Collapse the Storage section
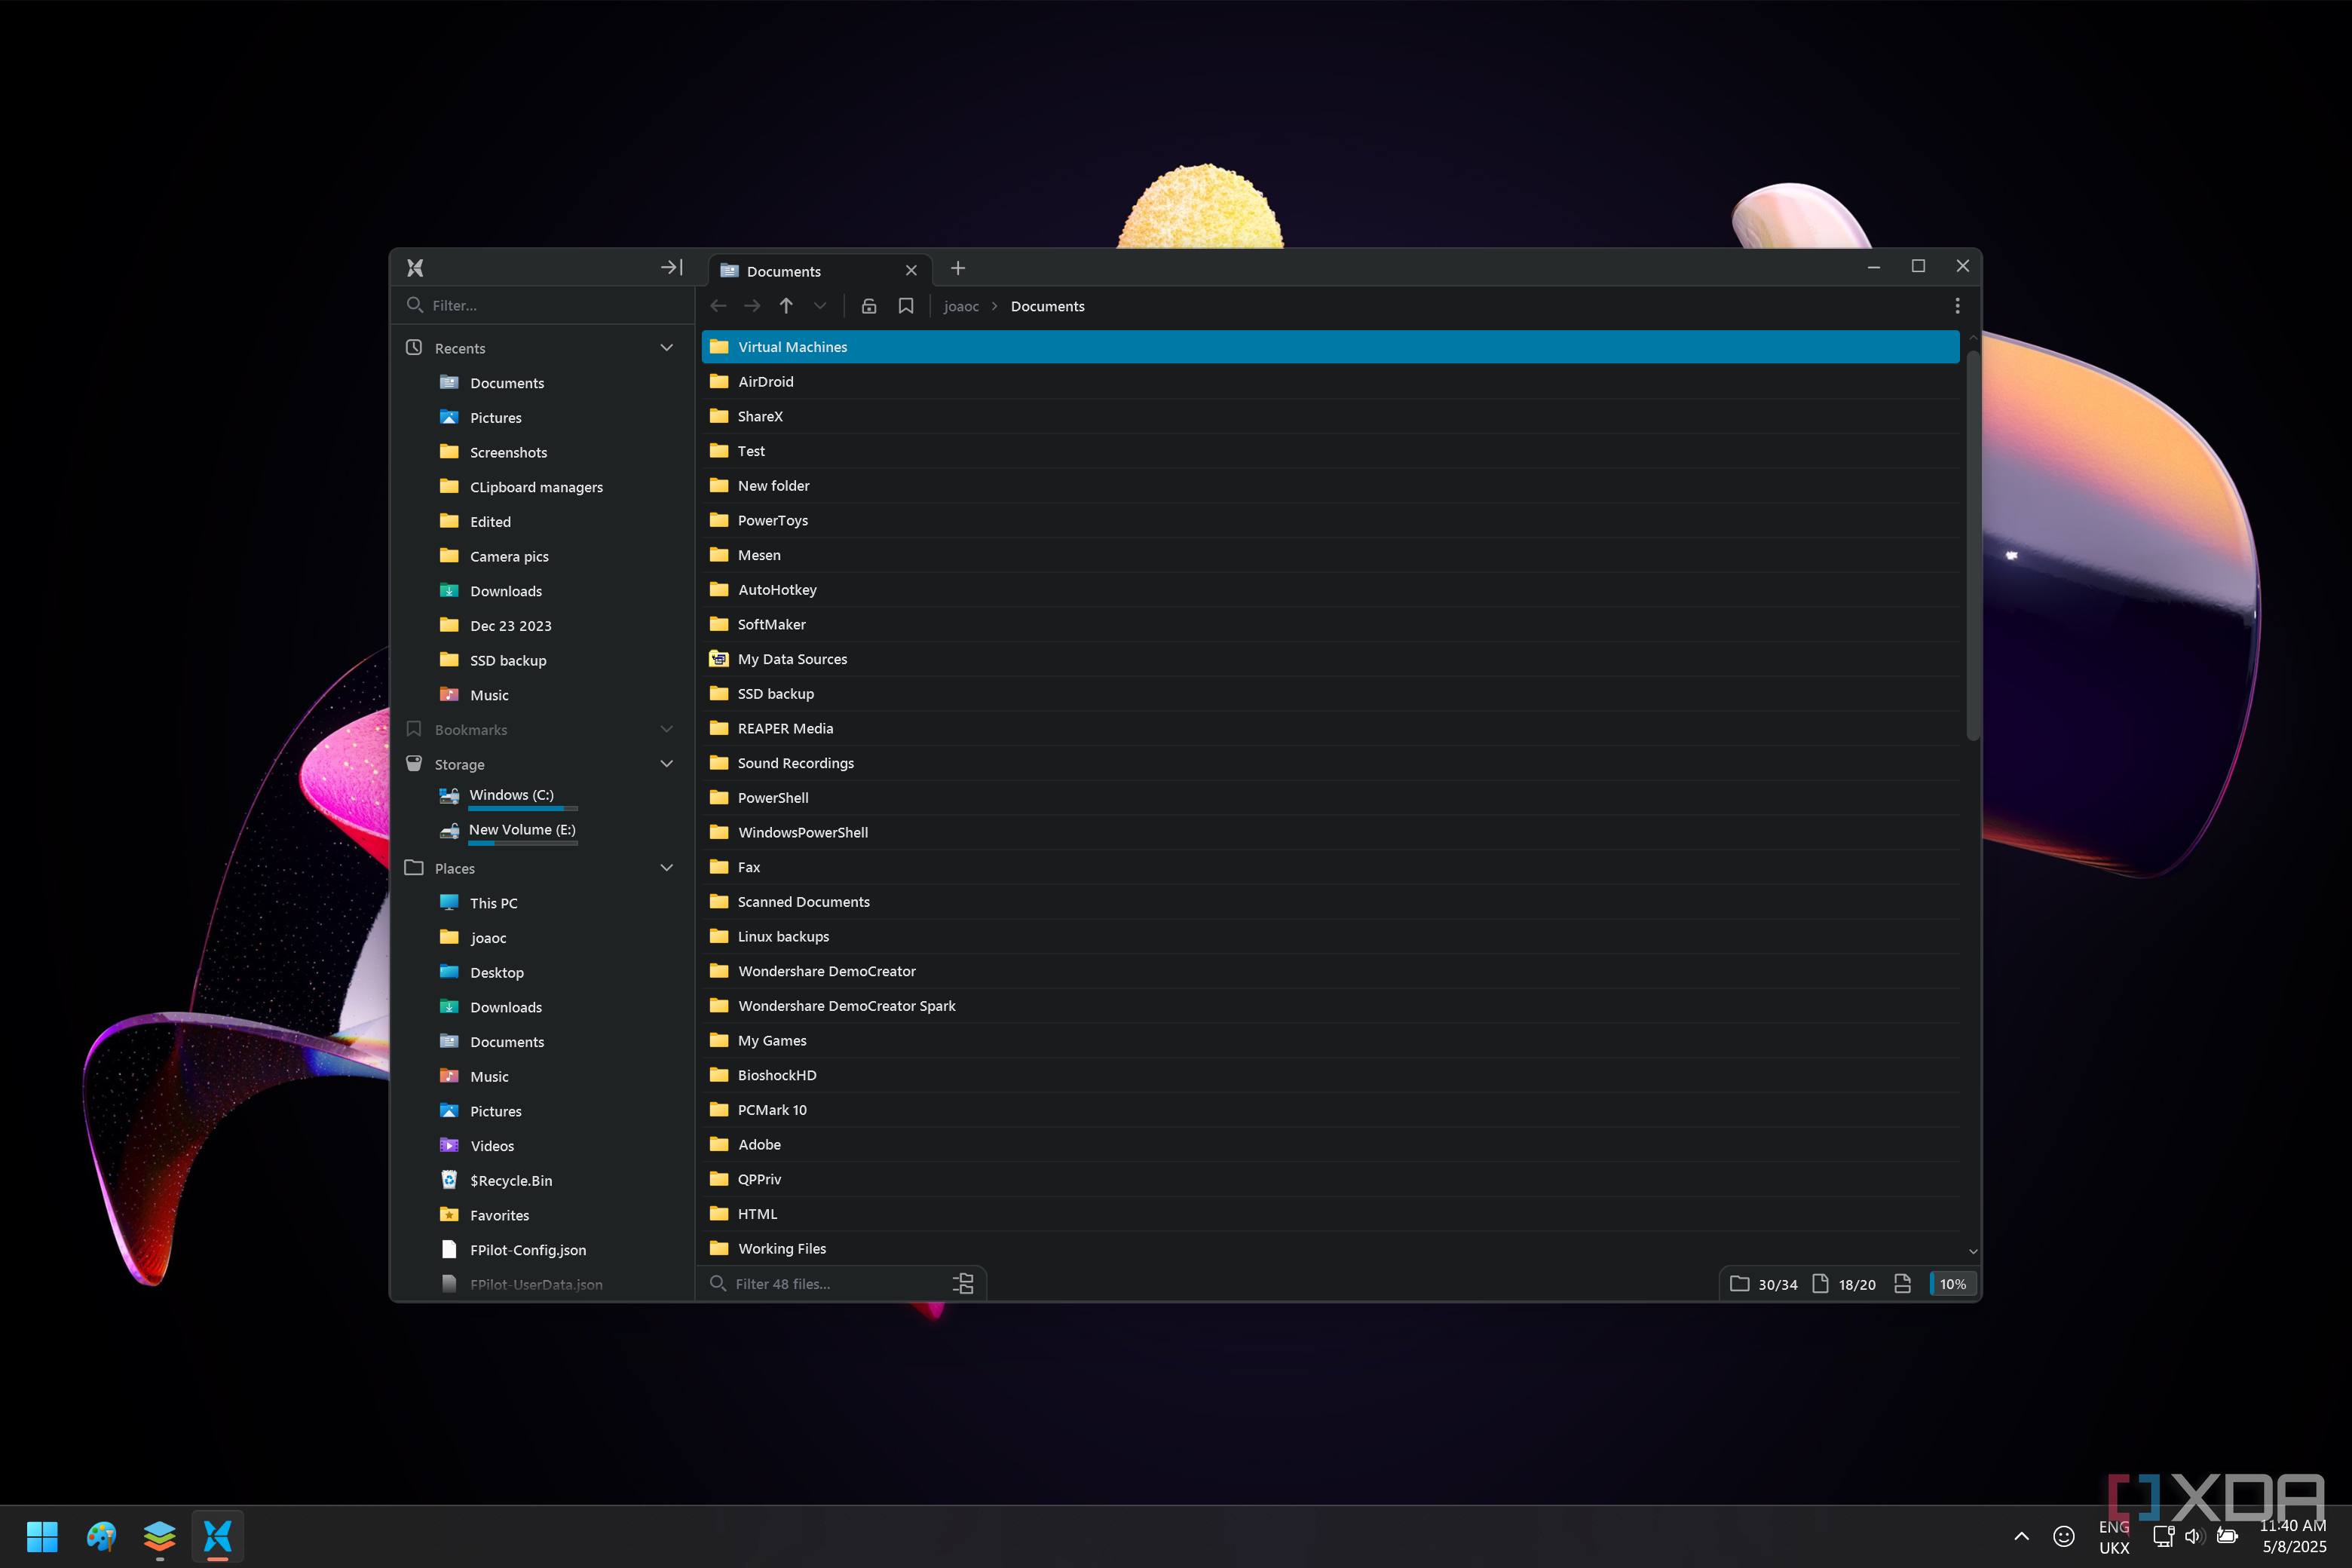 667,764
